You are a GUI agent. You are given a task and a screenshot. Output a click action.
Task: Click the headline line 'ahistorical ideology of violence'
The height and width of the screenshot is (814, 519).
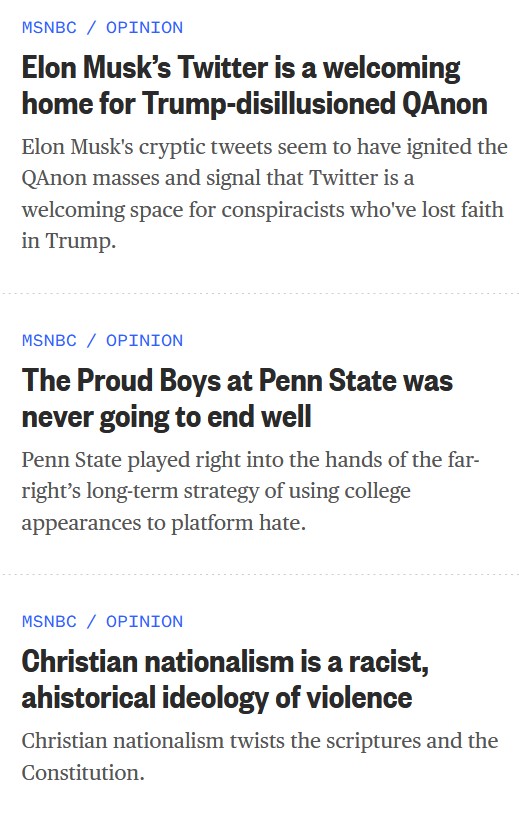[217, 697]
